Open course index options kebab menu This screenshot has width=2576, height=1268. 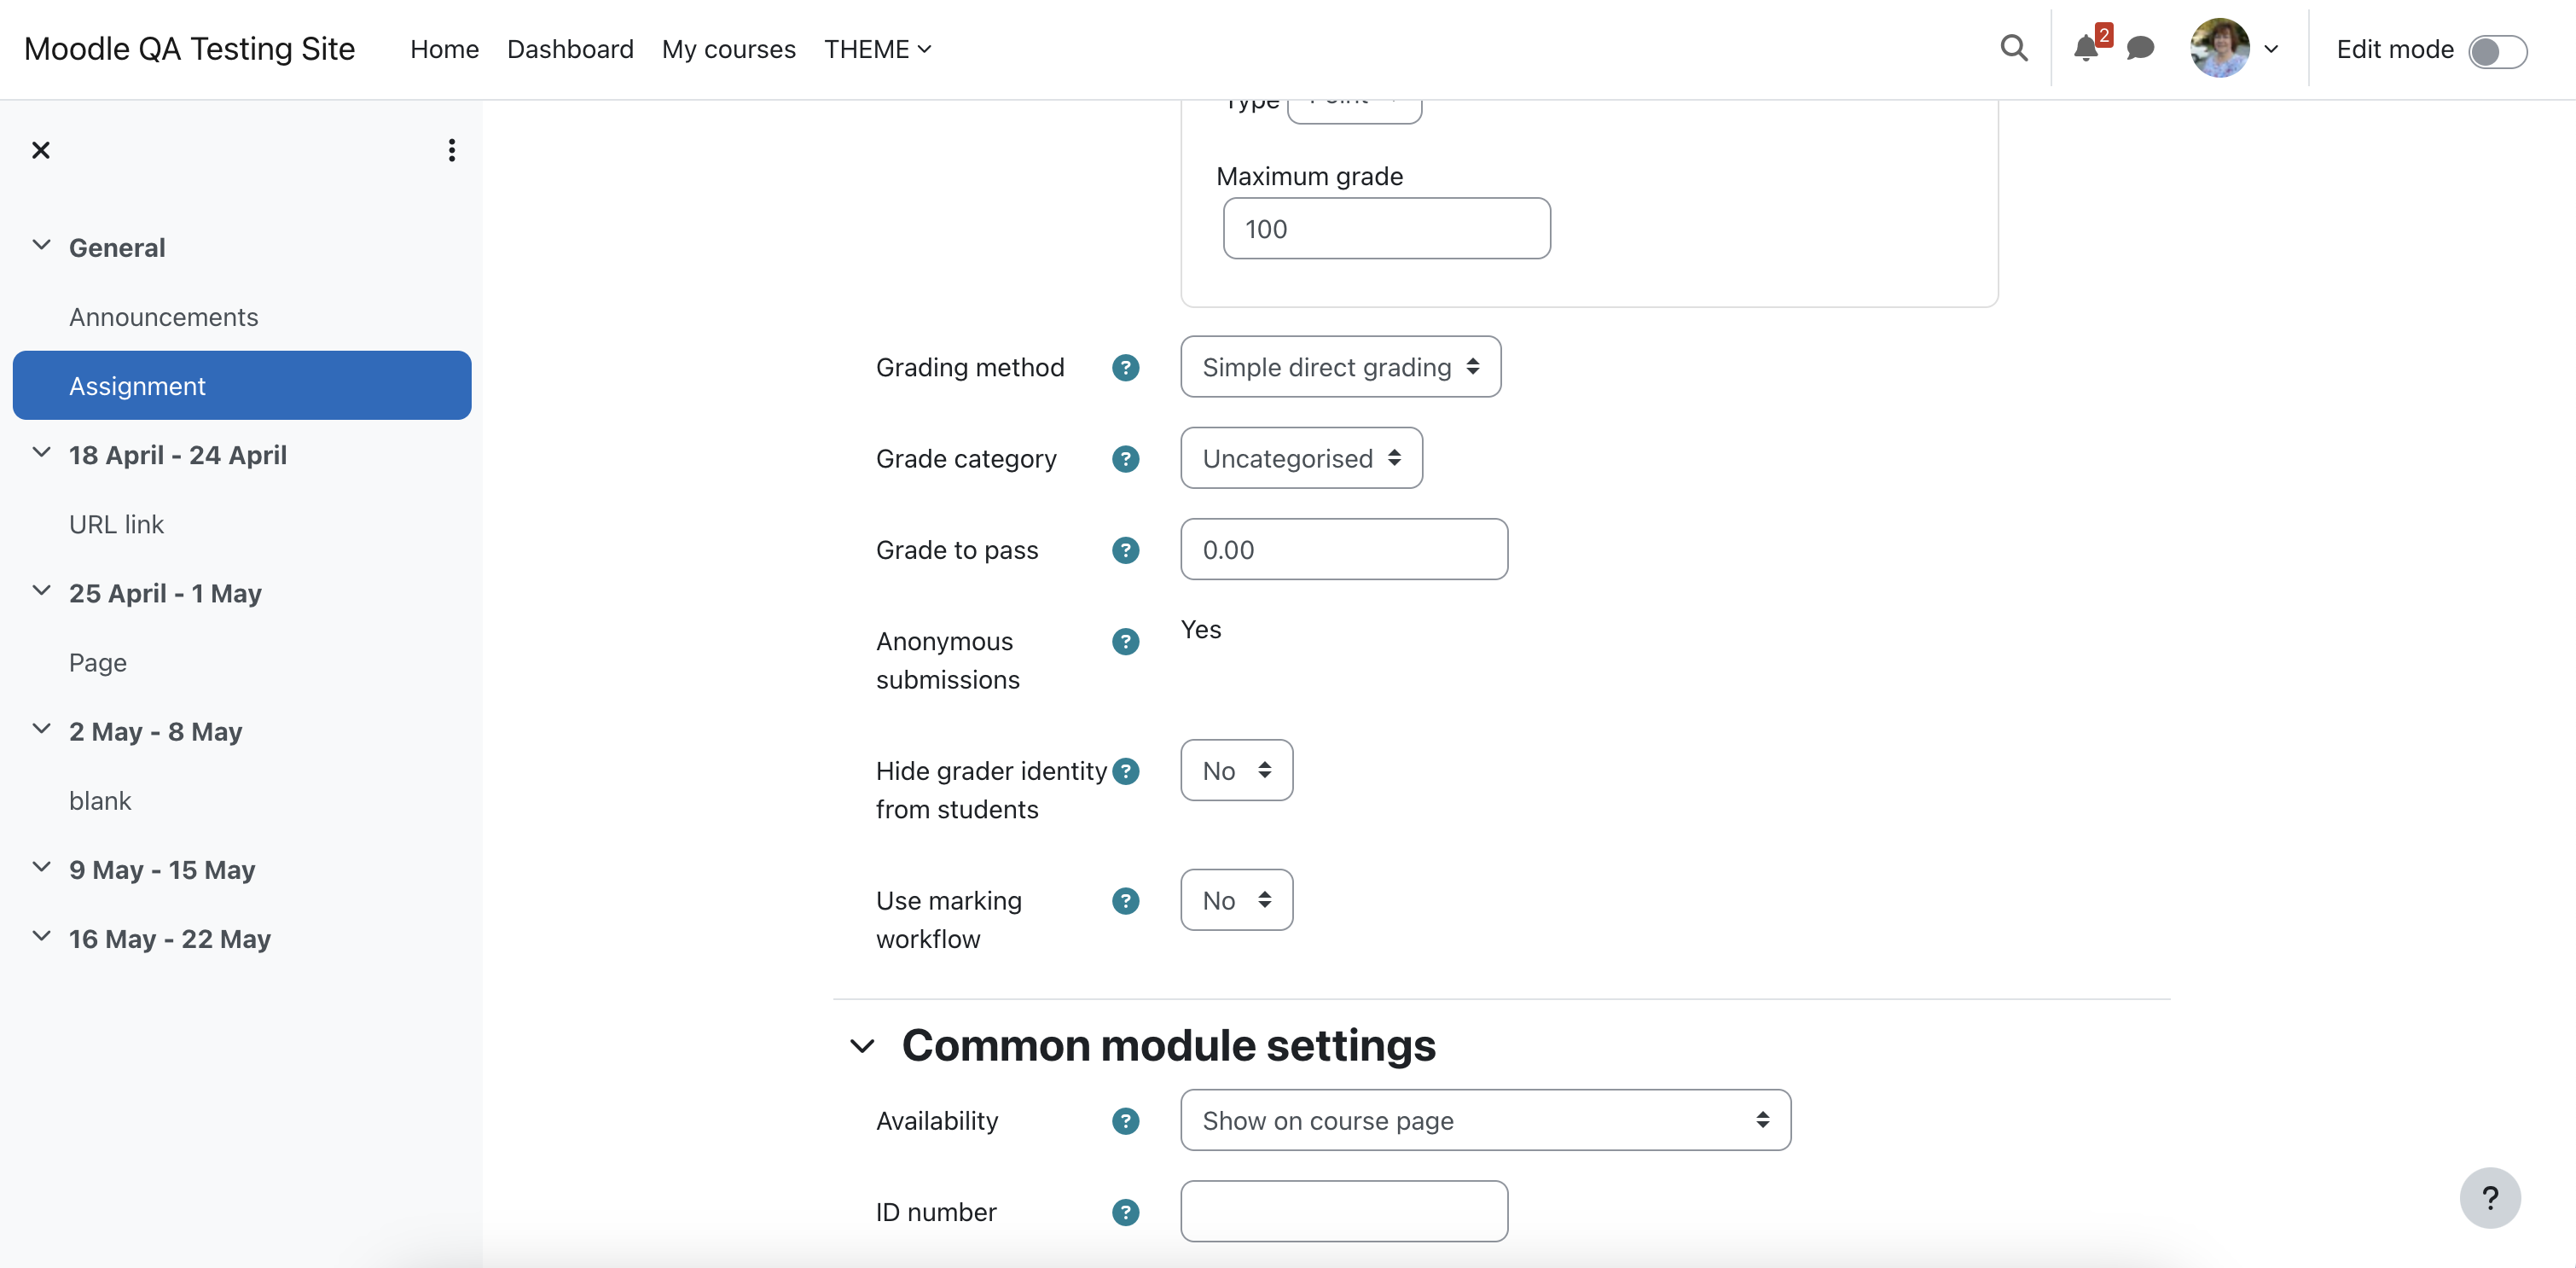pyautogui.click(x=452, y=150)
